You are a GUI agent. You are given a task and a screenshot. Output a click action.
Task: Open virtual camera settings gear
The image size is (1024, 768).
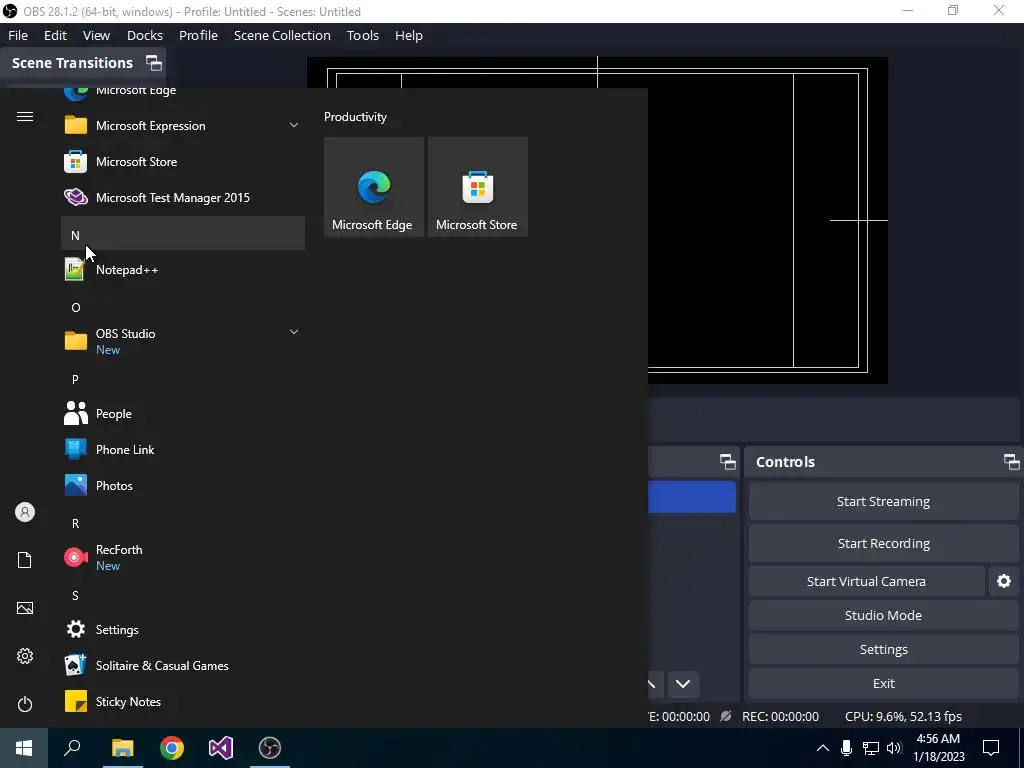click(x=1004, y=581)
